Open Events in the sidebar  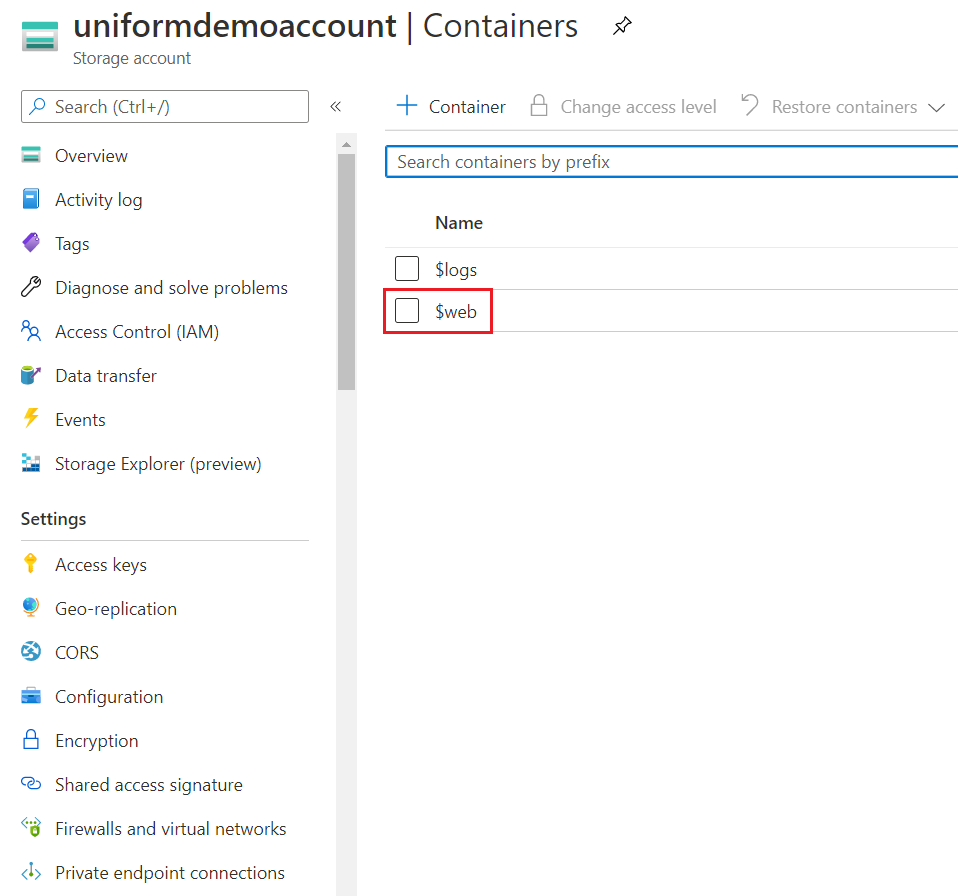[80, 420]
